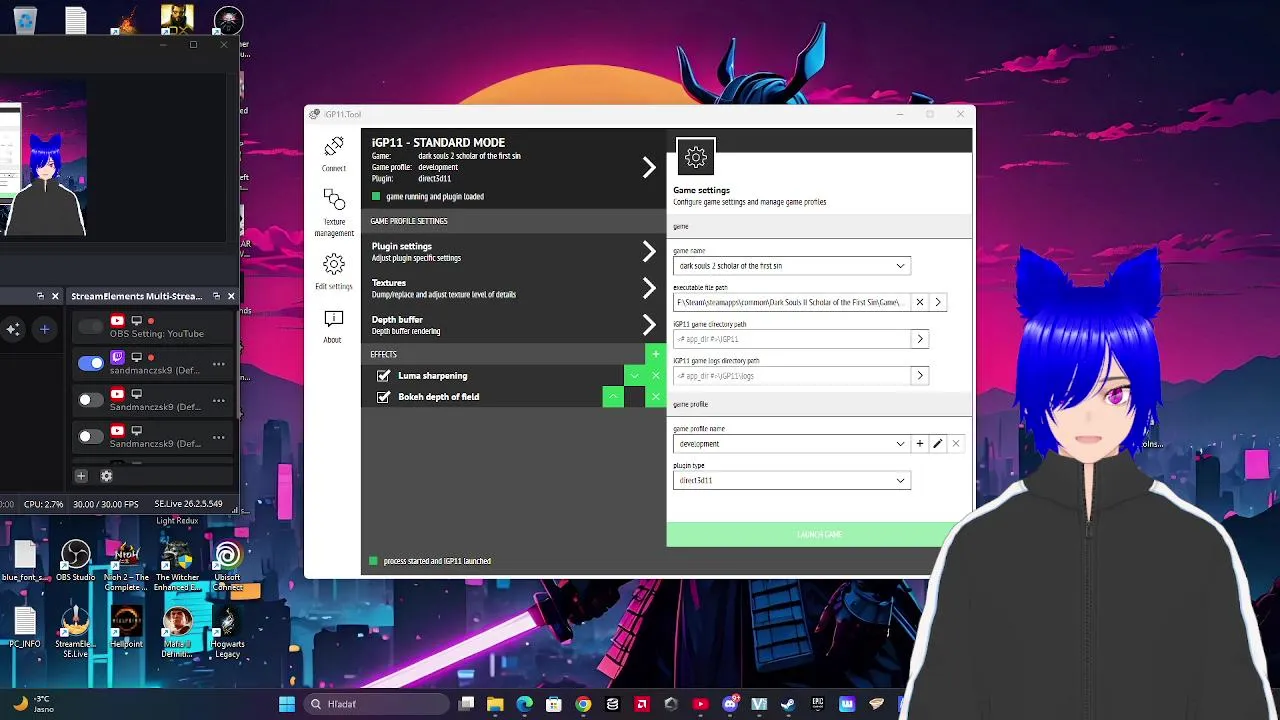
Task: Edit the game profile name
Action: point(938,444)
